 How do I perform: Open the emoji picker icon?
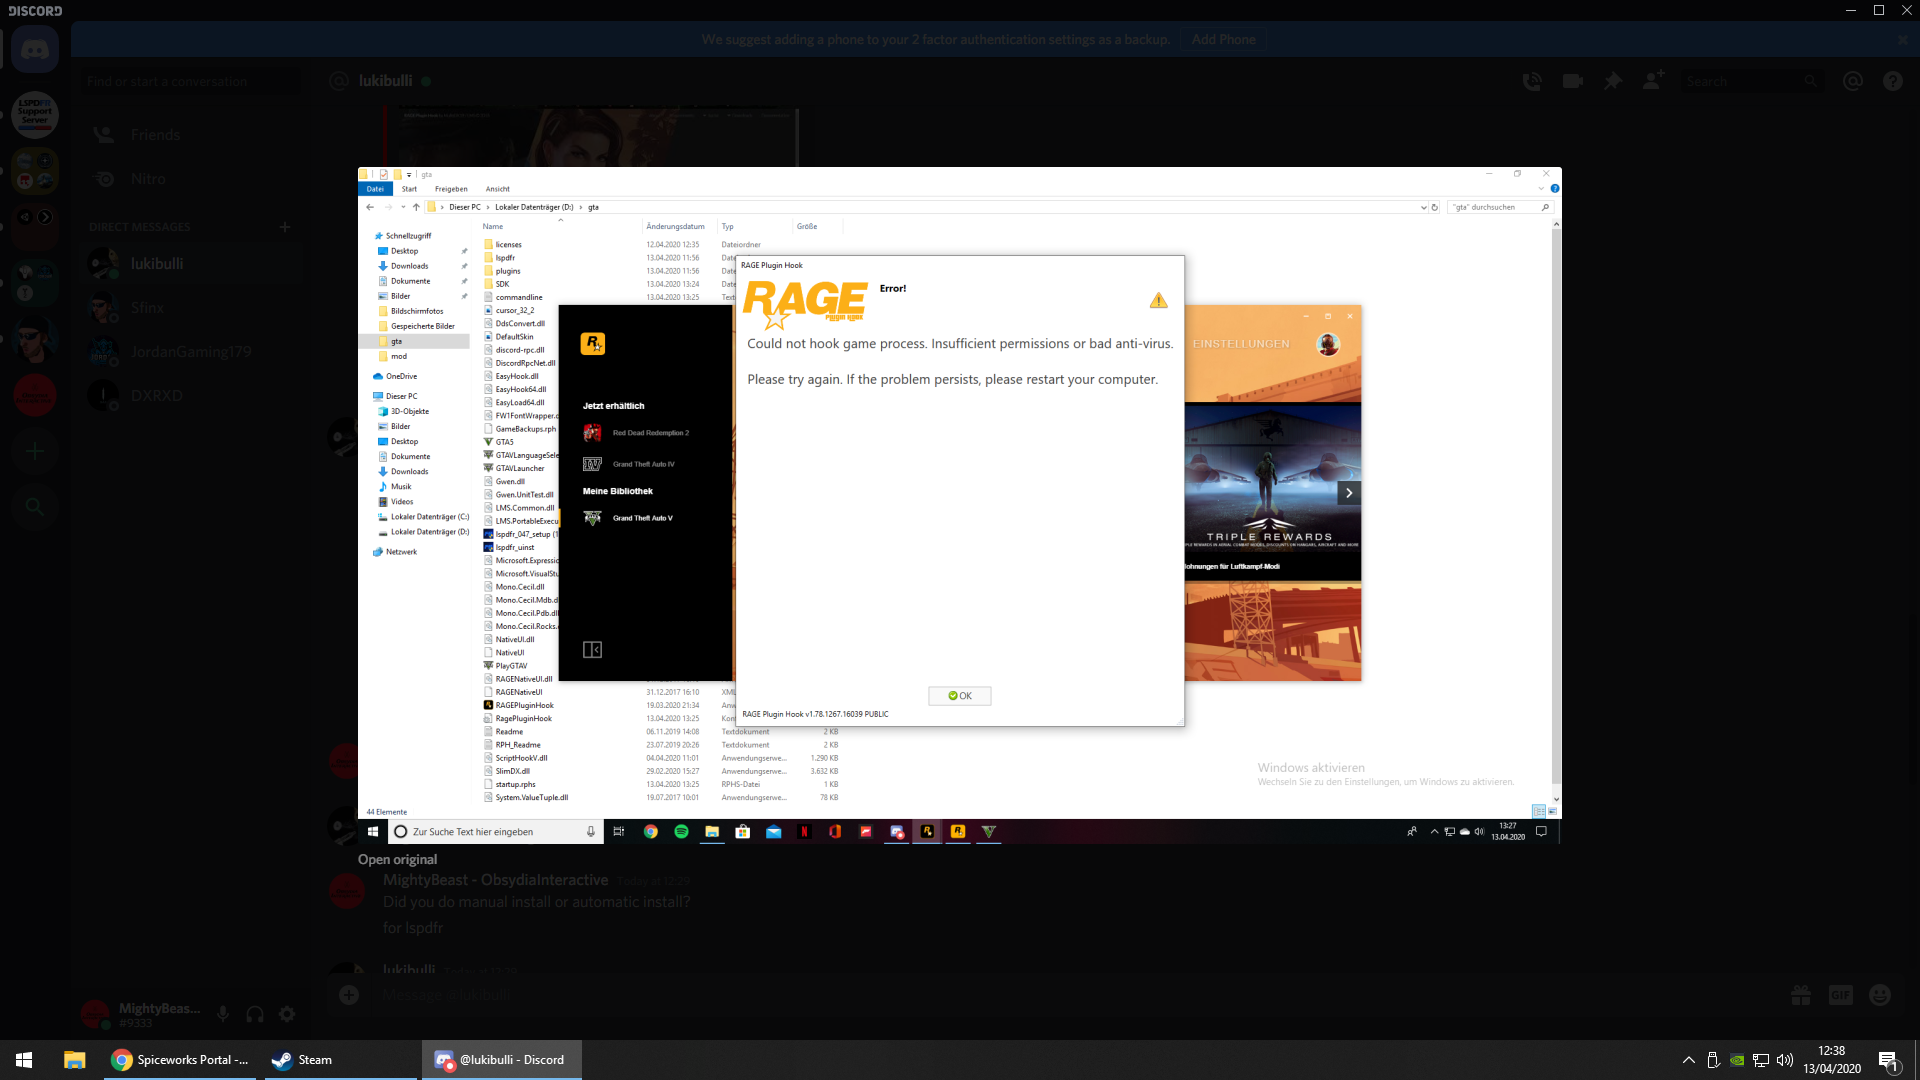(x=1880, y=995)
